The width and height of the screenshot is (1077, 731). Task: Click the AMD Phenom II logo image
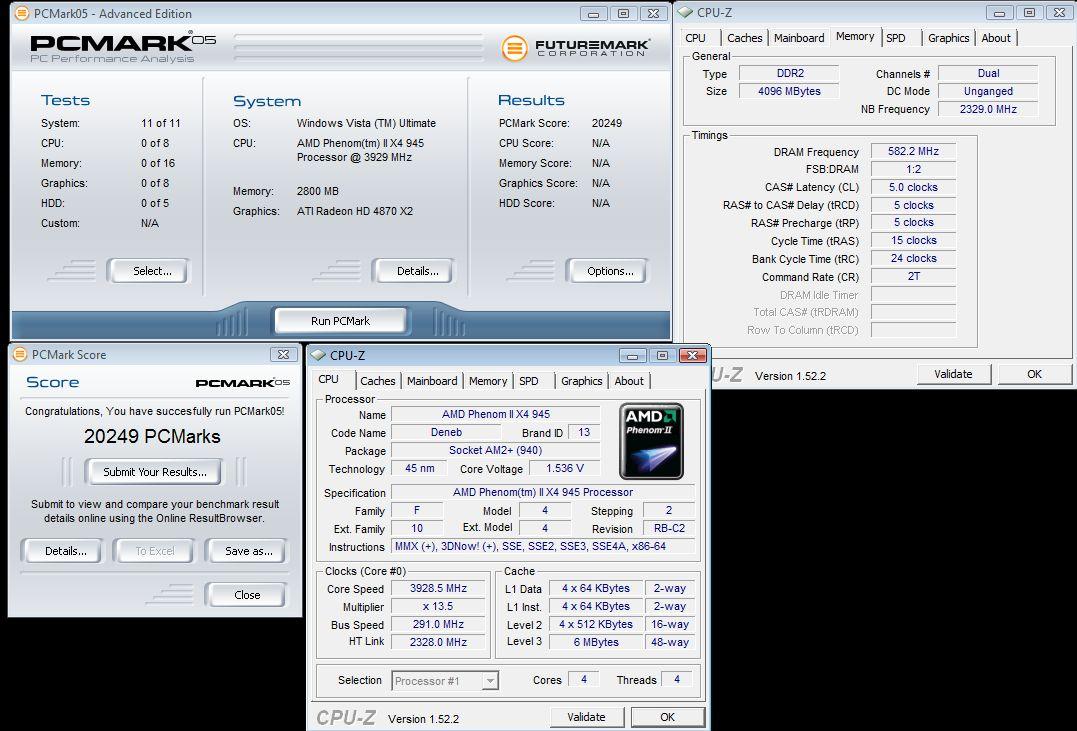coord(651,441)
